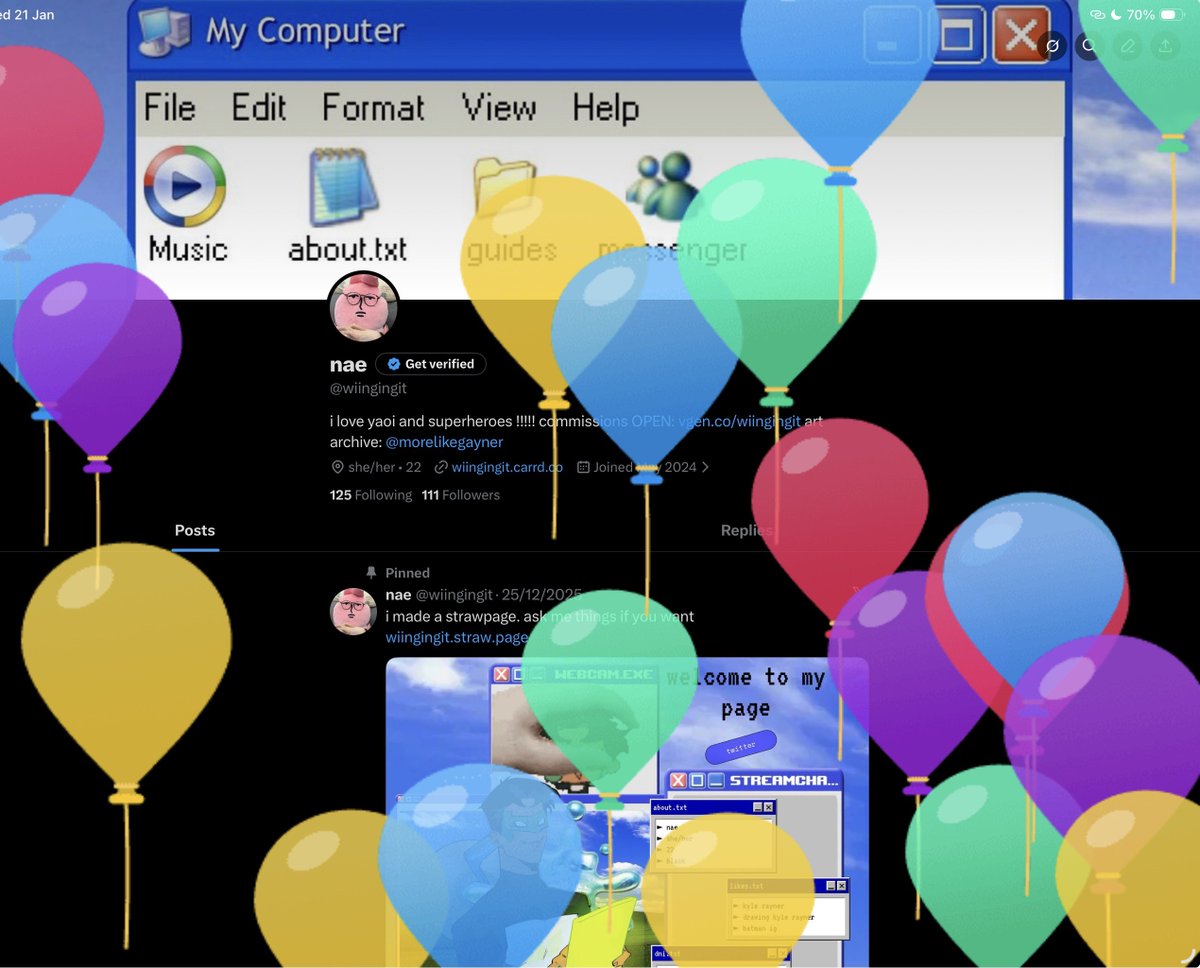This screenshot has width=1200, height=968.
Task: View the 111 Followers list
Action: (x=461, y=495)
